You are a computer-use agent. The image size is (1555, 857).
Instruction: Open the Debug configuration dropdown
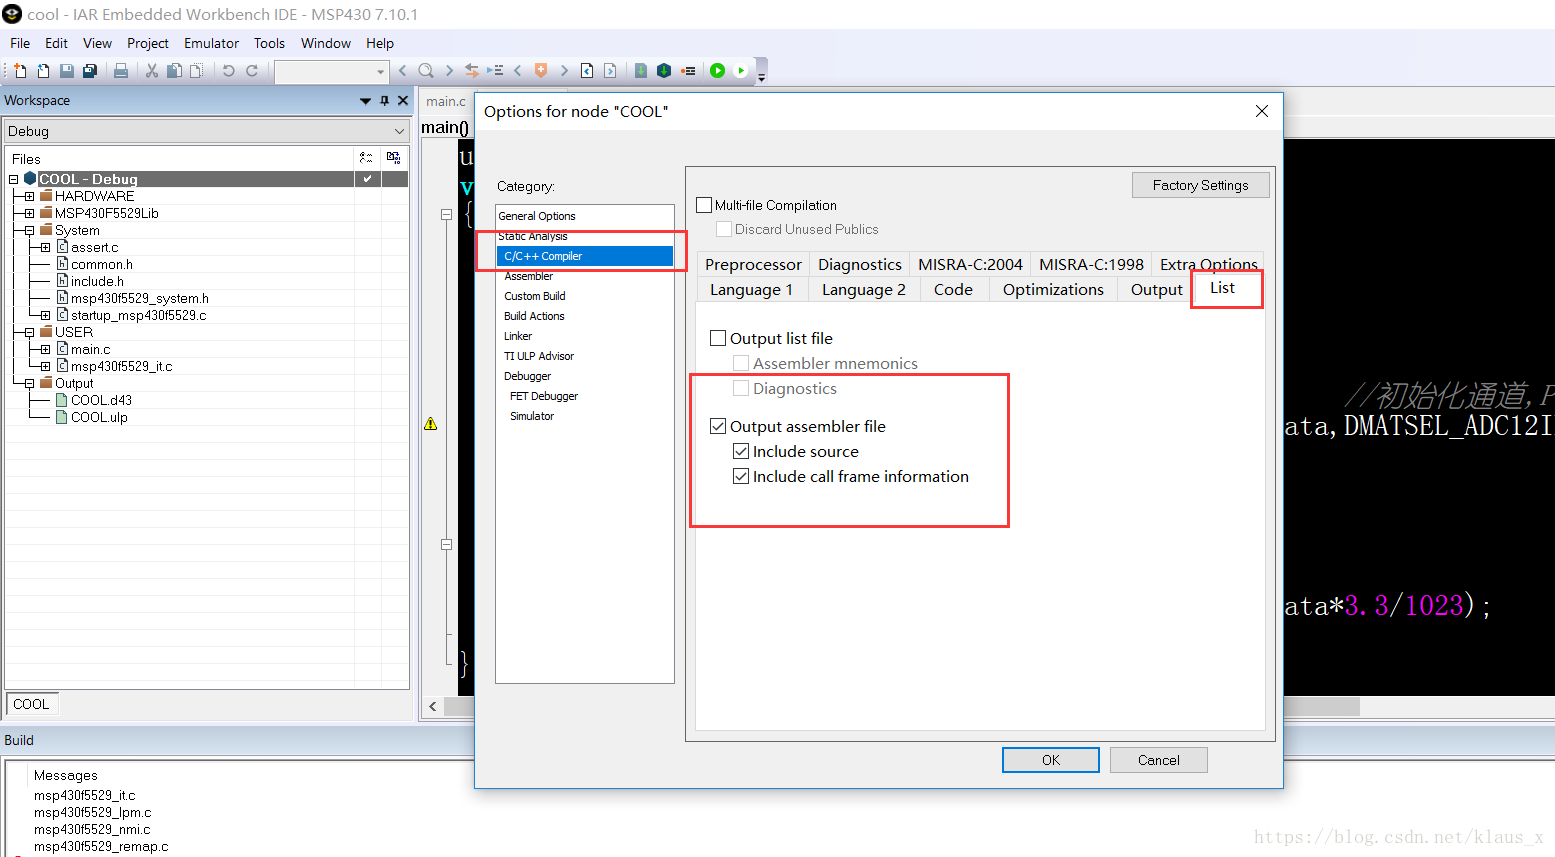(399, 131)
